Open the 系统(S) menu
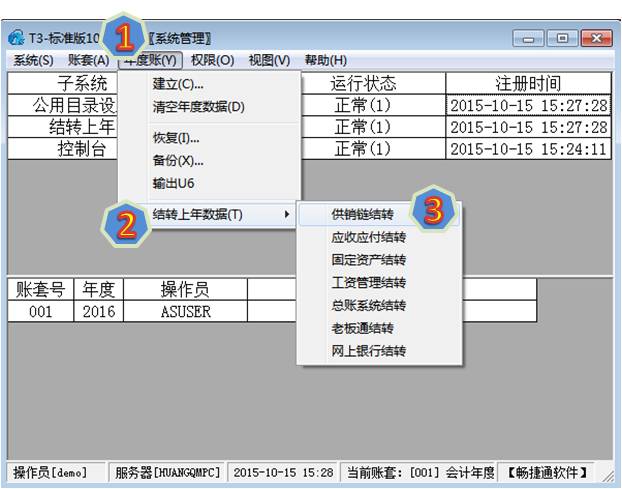 tap(33, 61)
